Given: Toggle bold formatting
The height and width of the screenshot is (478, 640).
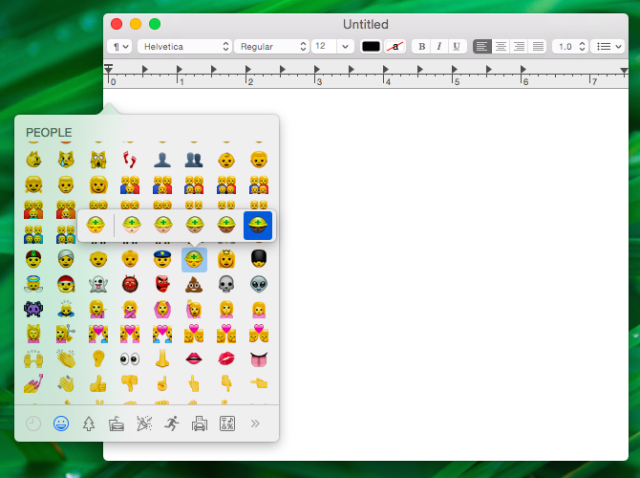Looking at the screenshot, I should pos(422,47).
